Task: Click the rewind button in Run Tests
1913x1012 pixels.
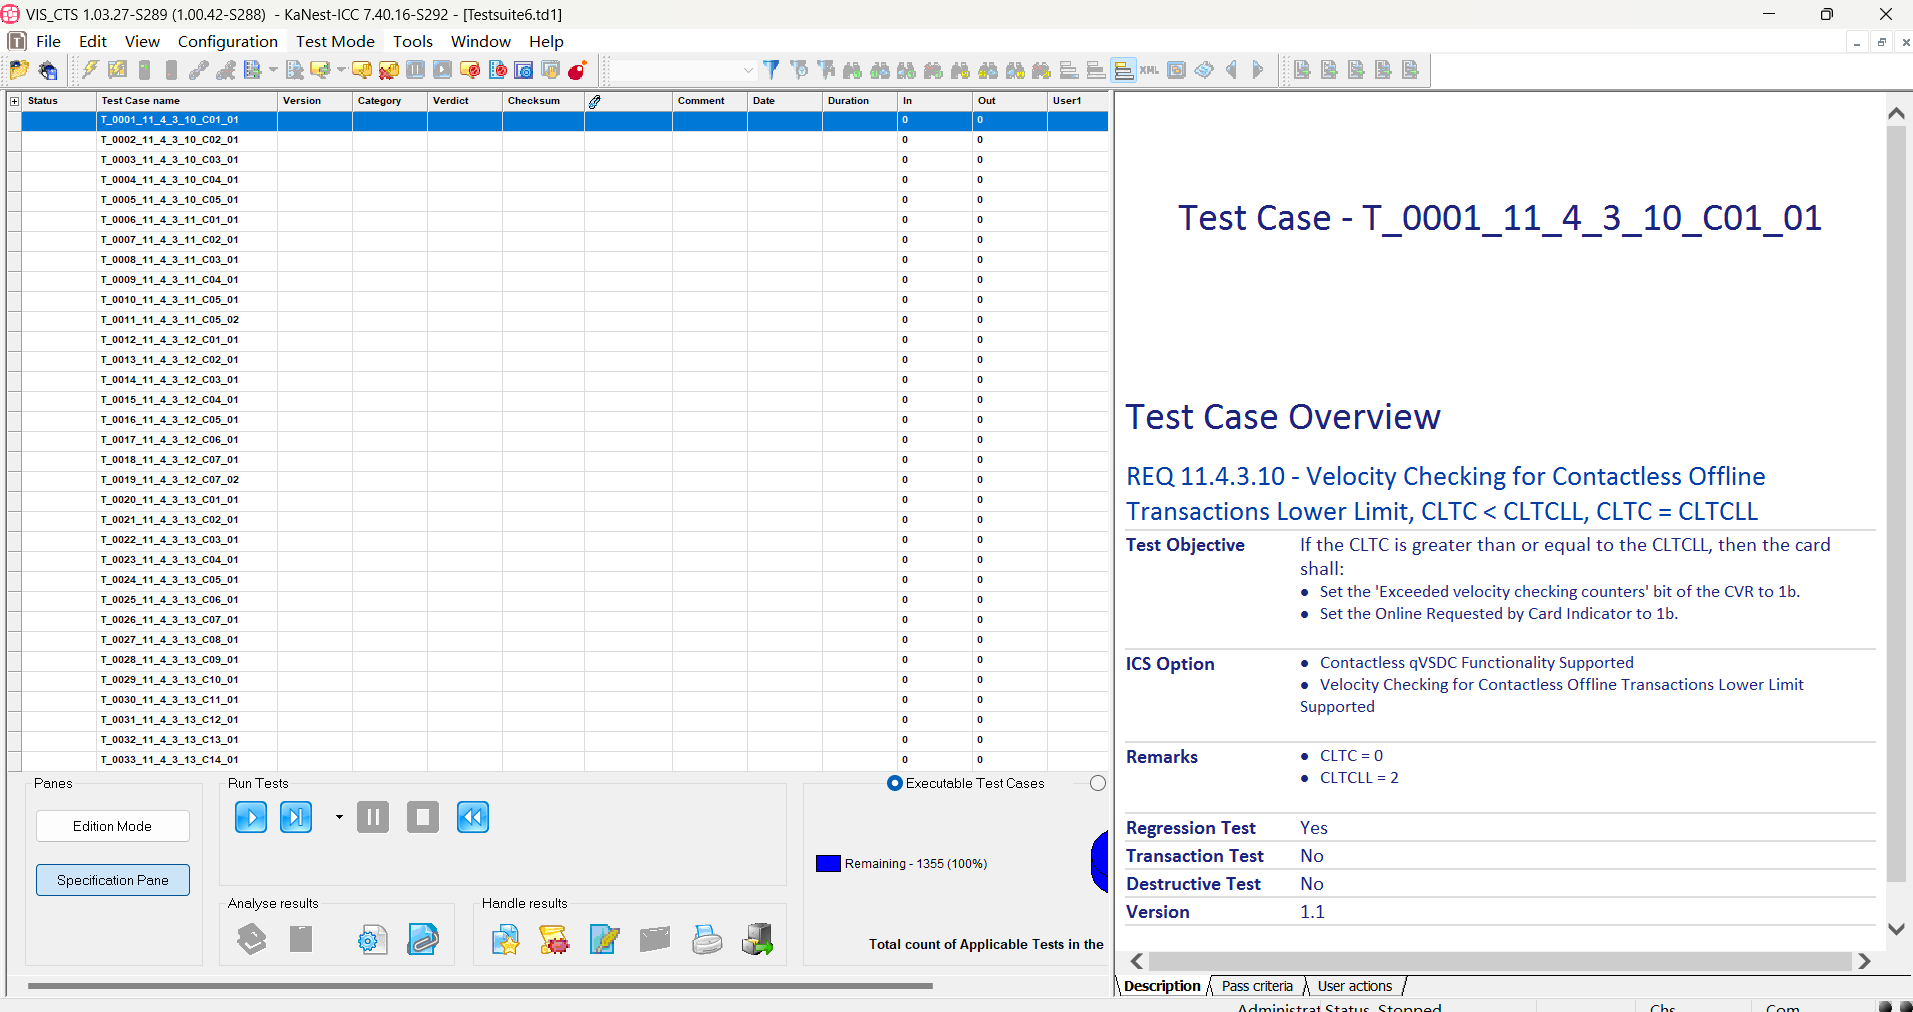Action: 472,817
